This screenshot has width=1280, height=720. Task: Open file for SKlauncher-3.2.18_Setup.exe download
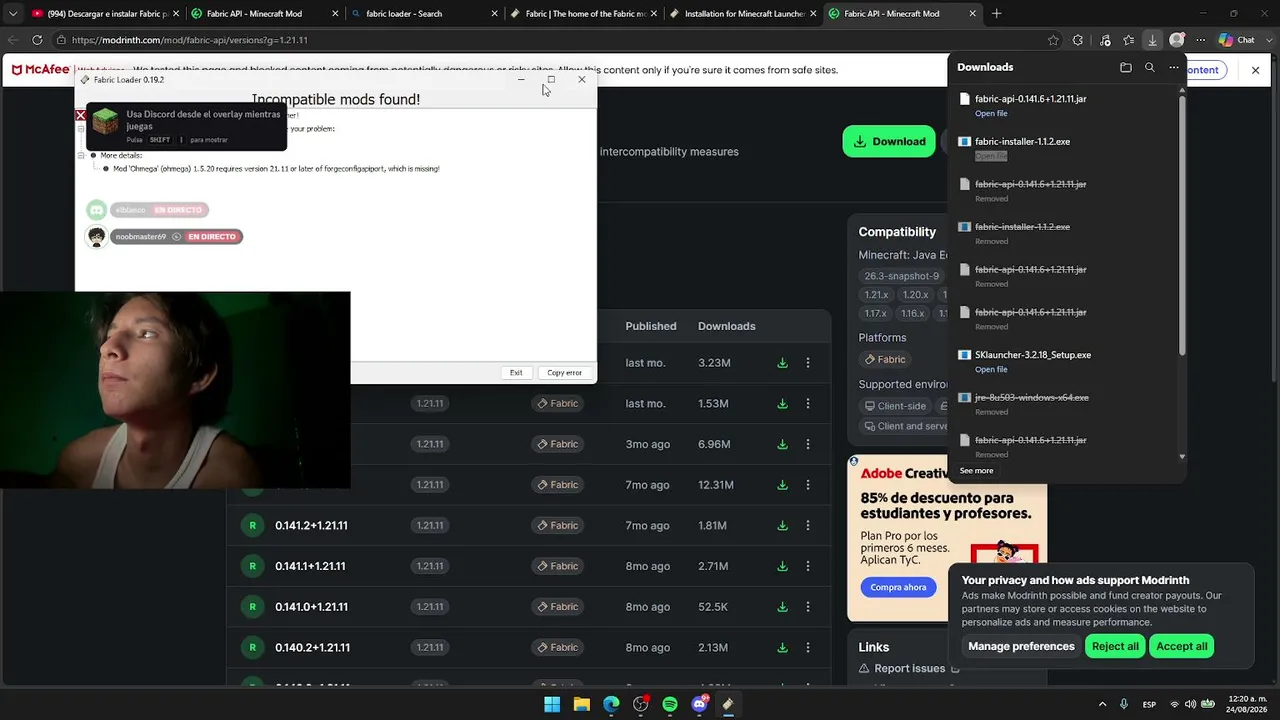click(991, 370)
